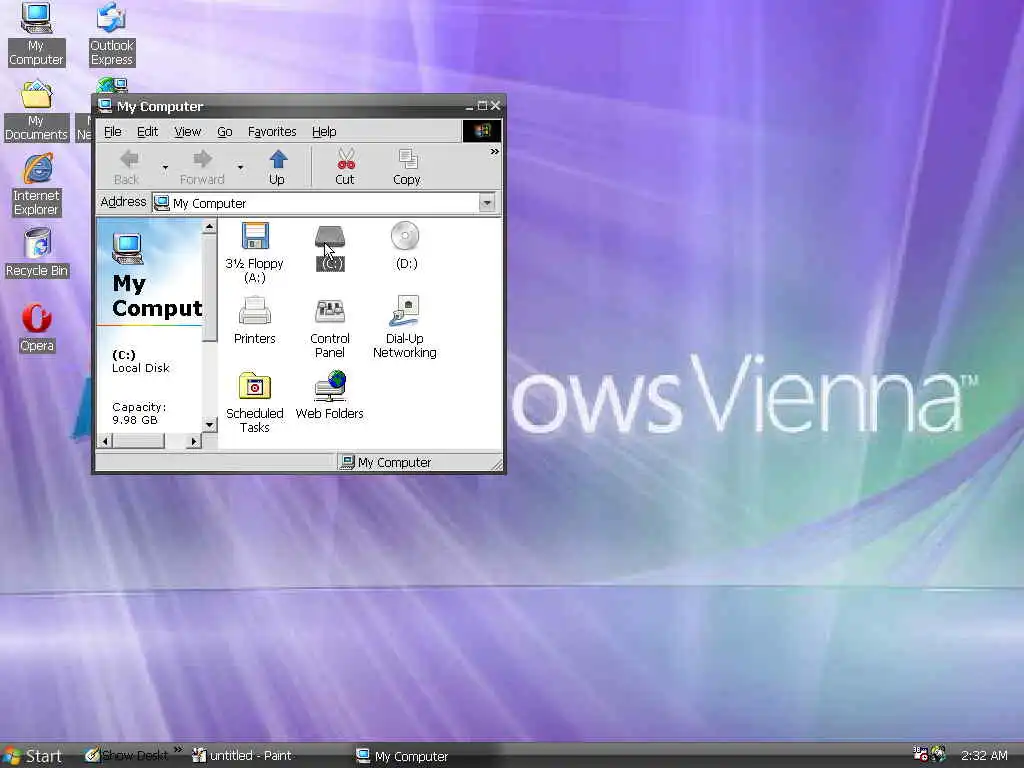The width and height of the screenshot is (1024, 768).
Task: Click the Back toolbar button
Action: click(127, 167)
